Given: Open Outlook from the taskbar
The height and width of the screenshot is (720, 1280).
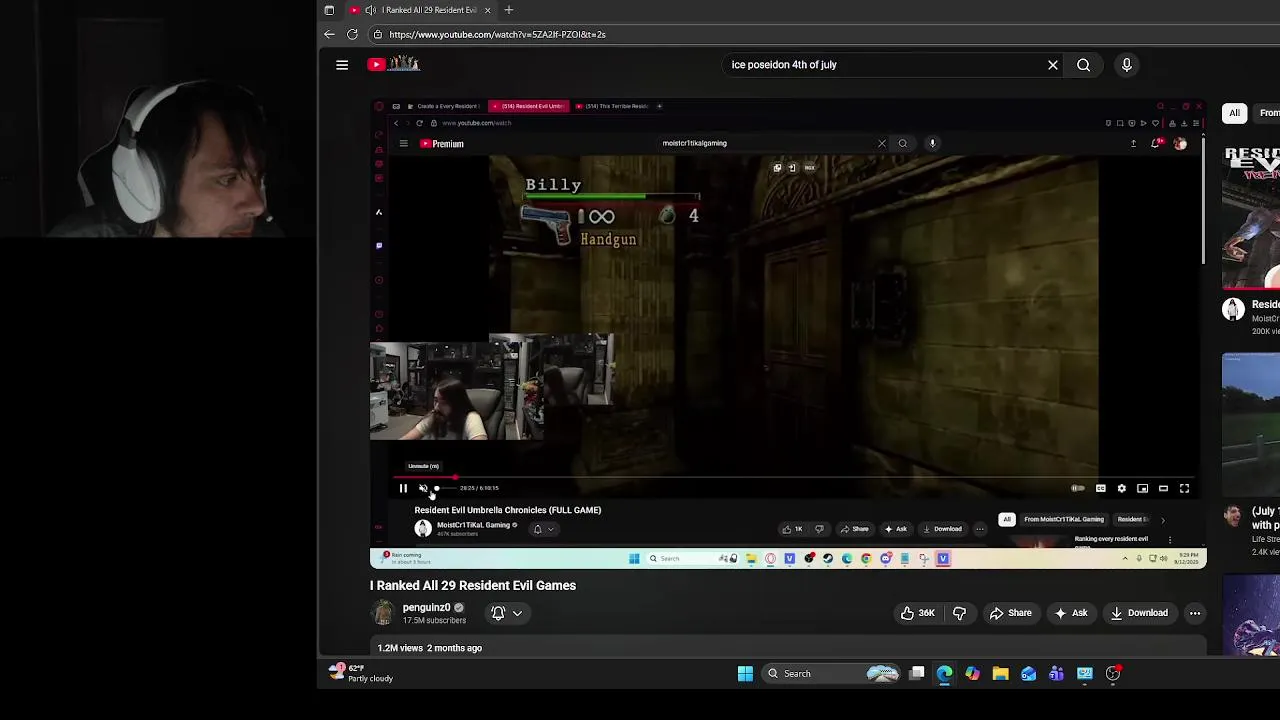Looking at the screenshot, I should [1028, 674].
